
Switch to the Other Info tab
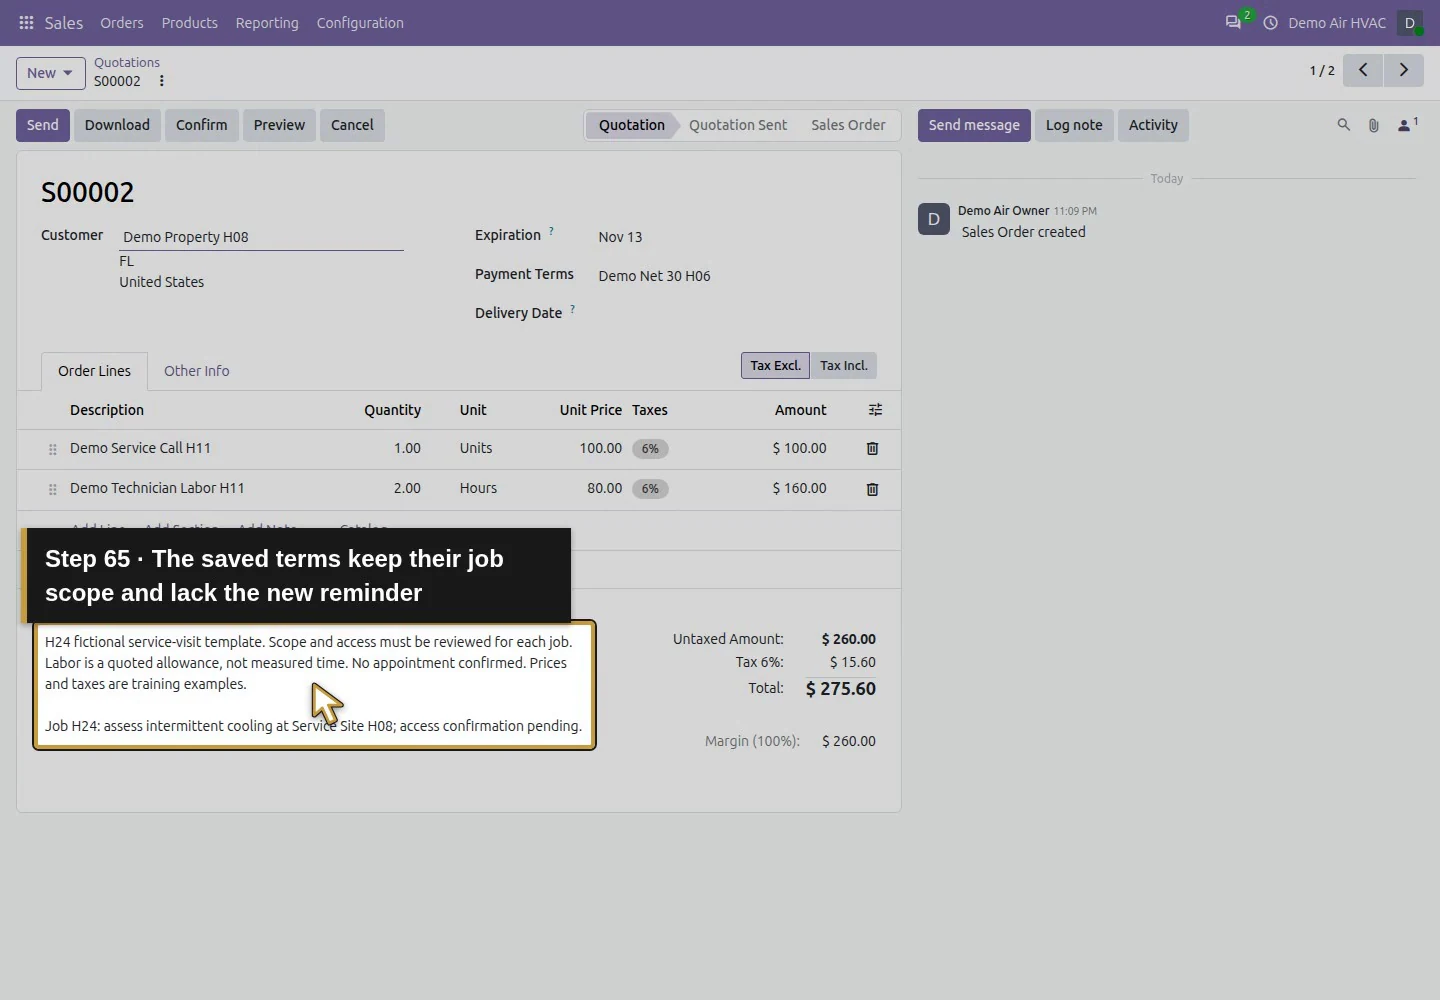[x=197, y=371]
